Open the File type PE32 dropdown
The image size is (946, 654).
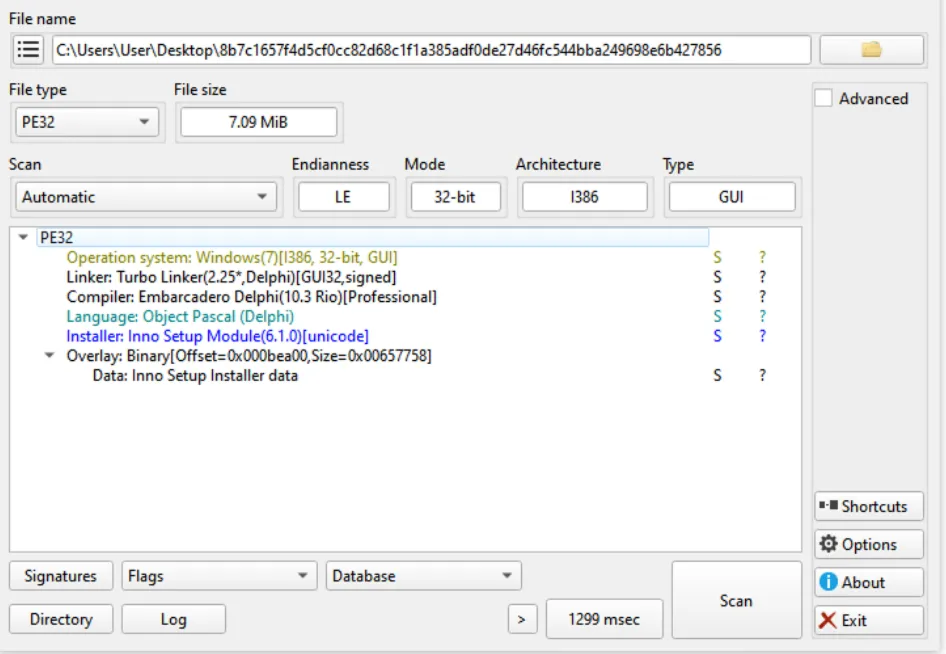click(x=87, y=122)
